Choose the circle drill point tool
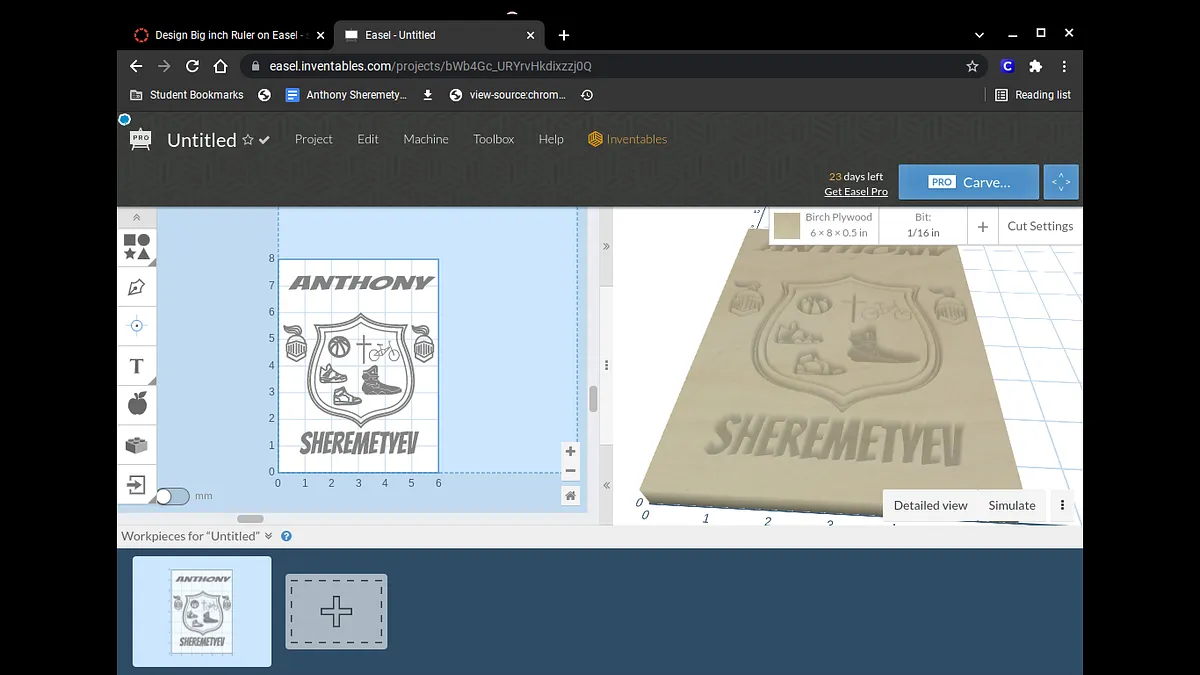The height and width of the screenshot is (675, 1200). point(137,326)
